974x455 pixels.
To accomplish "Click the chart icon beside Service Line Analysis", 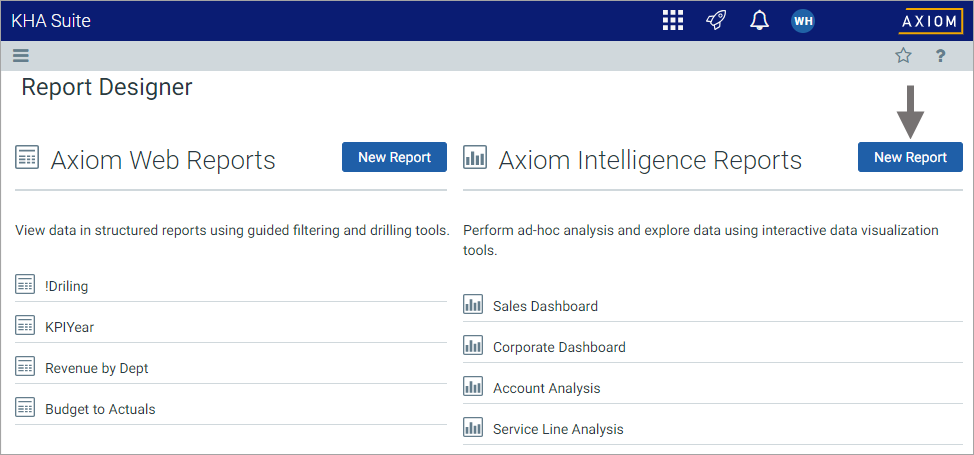I will pyautogui.click(x=473, y=428).
